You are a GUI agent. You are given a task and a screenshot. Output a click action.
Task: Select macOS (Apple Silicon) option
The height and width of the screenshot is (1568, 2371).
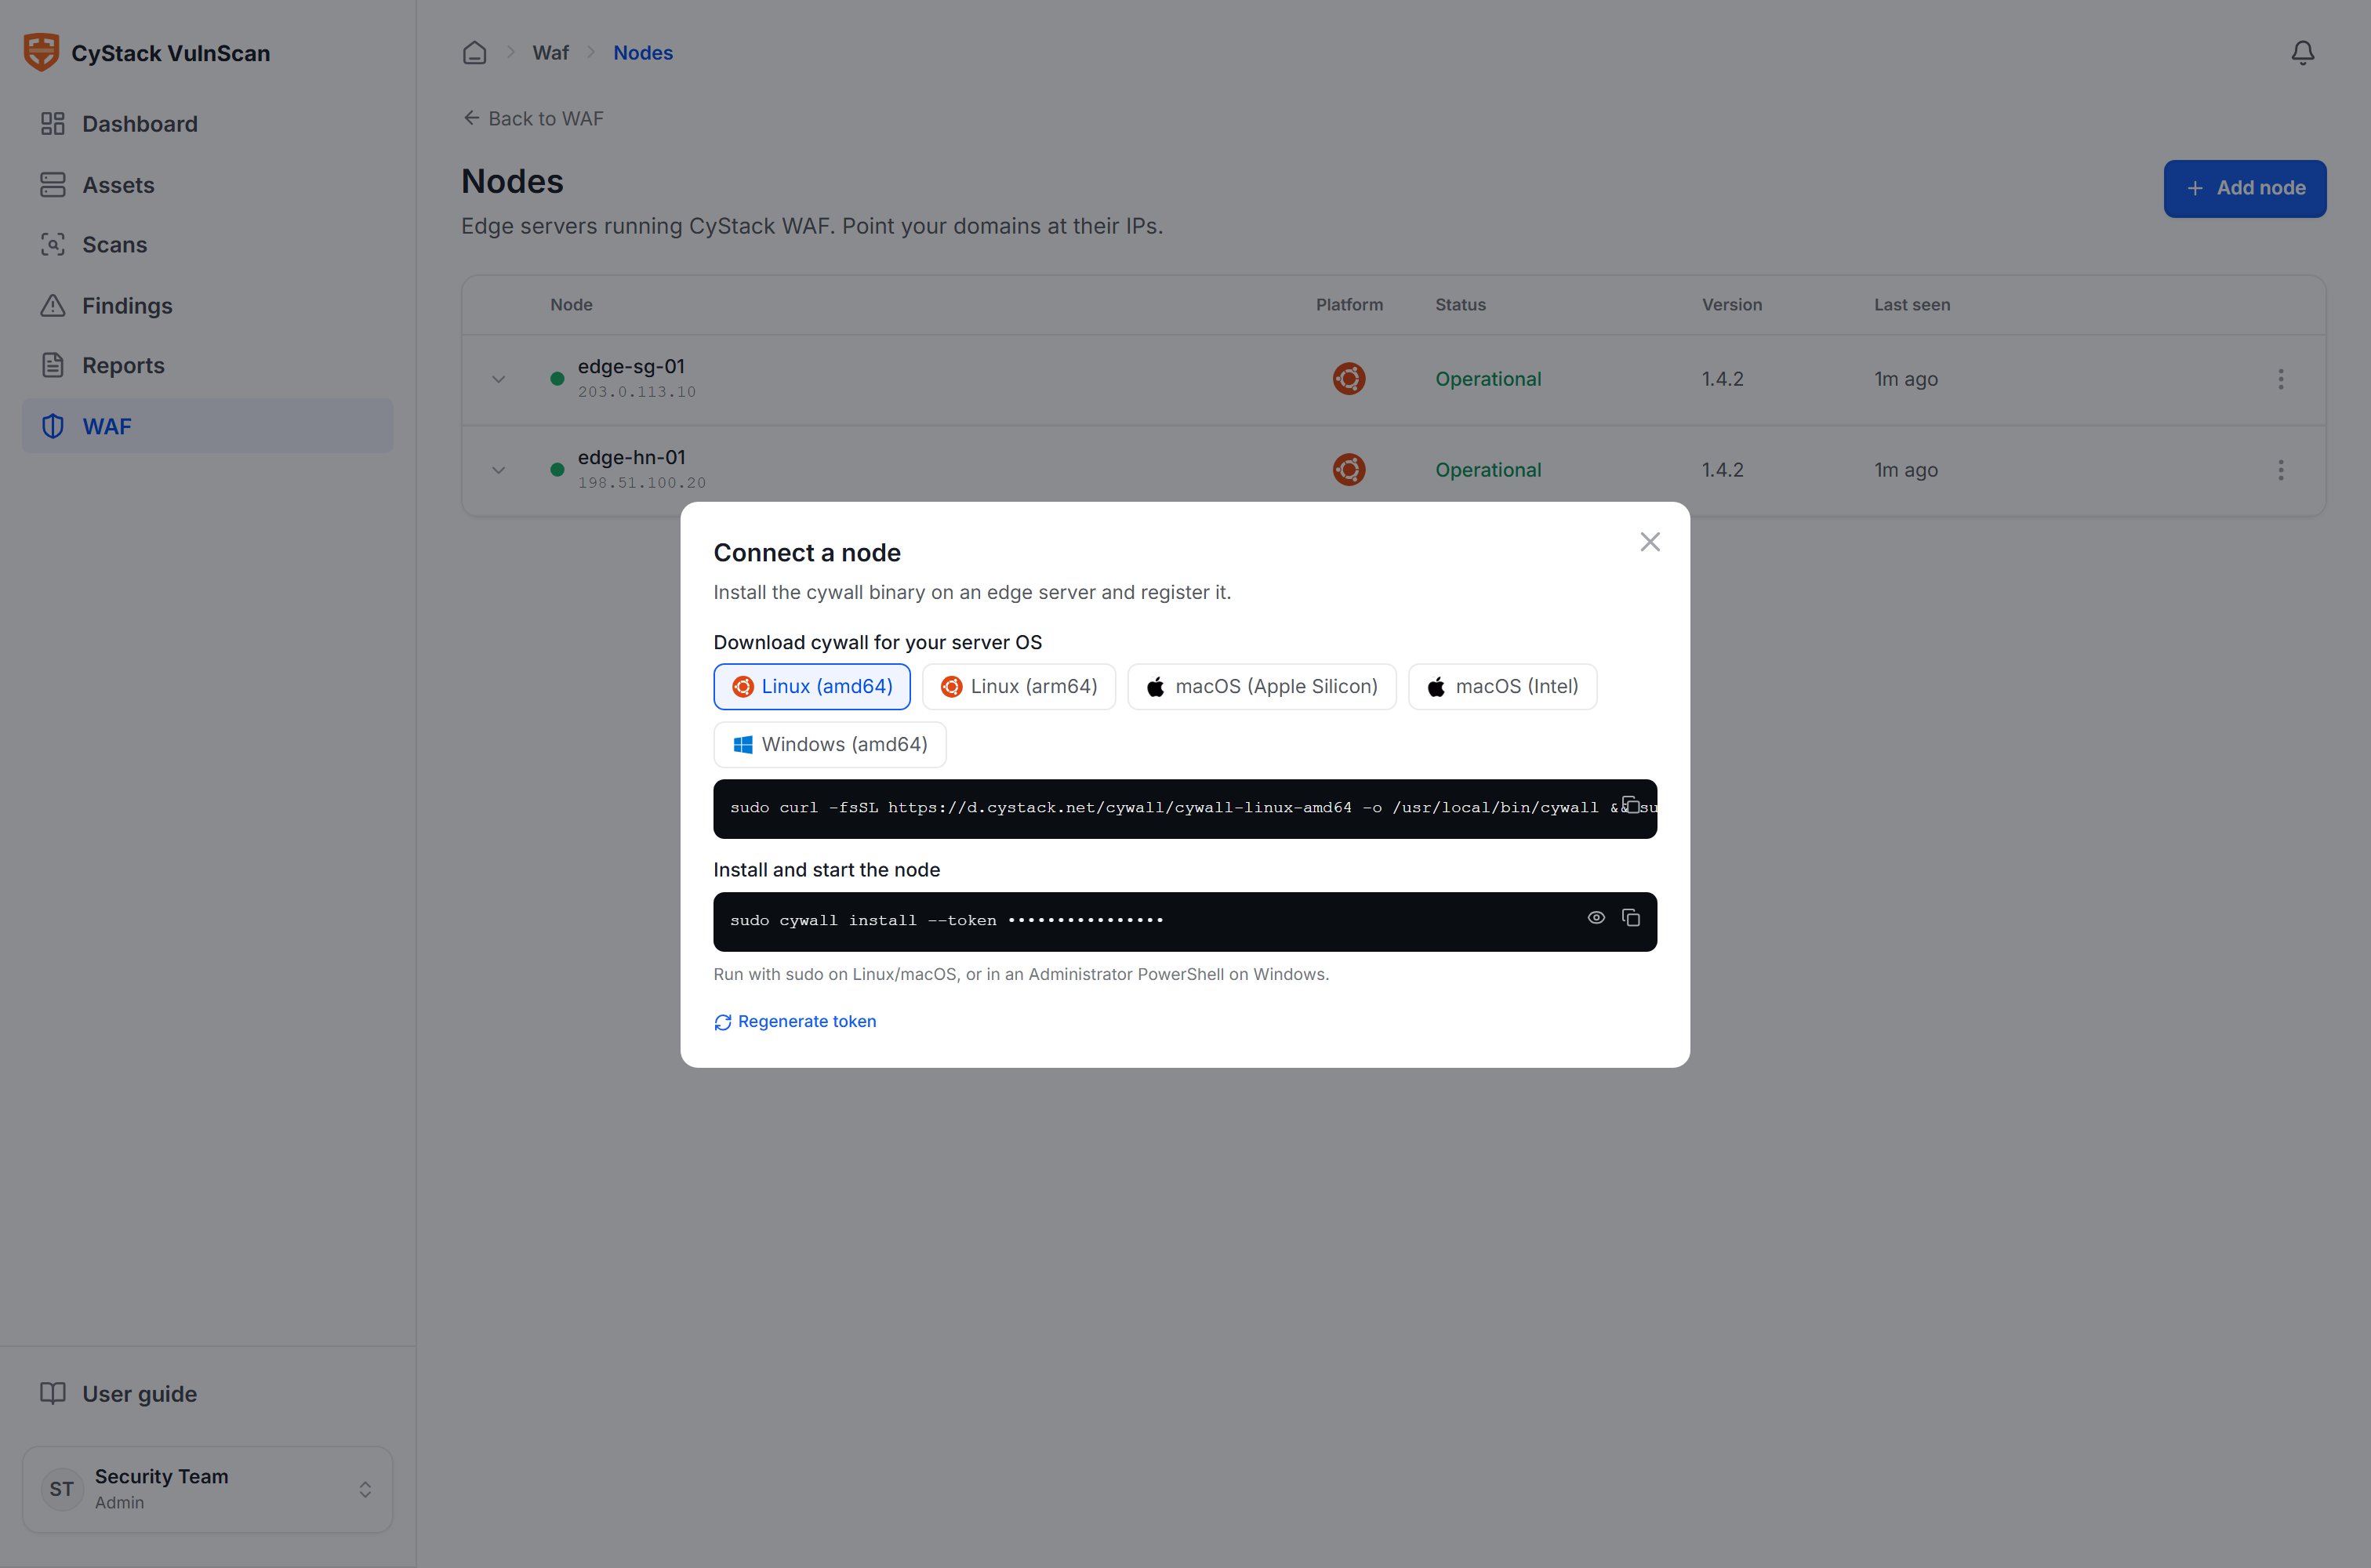[x=1262, y=687]
